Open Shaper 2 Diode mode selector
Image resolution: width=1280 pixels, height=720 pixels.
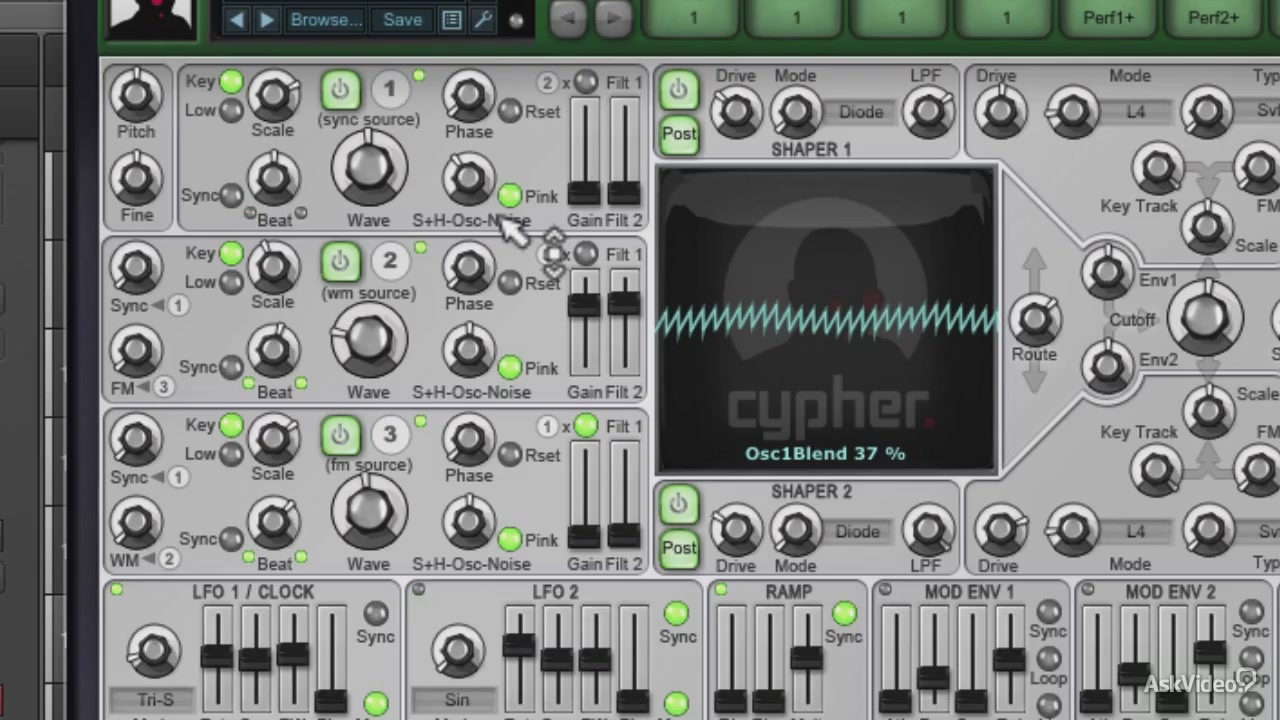(x=857, y=531)
